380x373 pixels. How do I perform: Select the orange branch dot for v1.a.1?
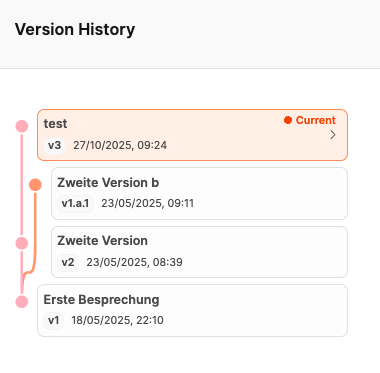click(35, 185)
